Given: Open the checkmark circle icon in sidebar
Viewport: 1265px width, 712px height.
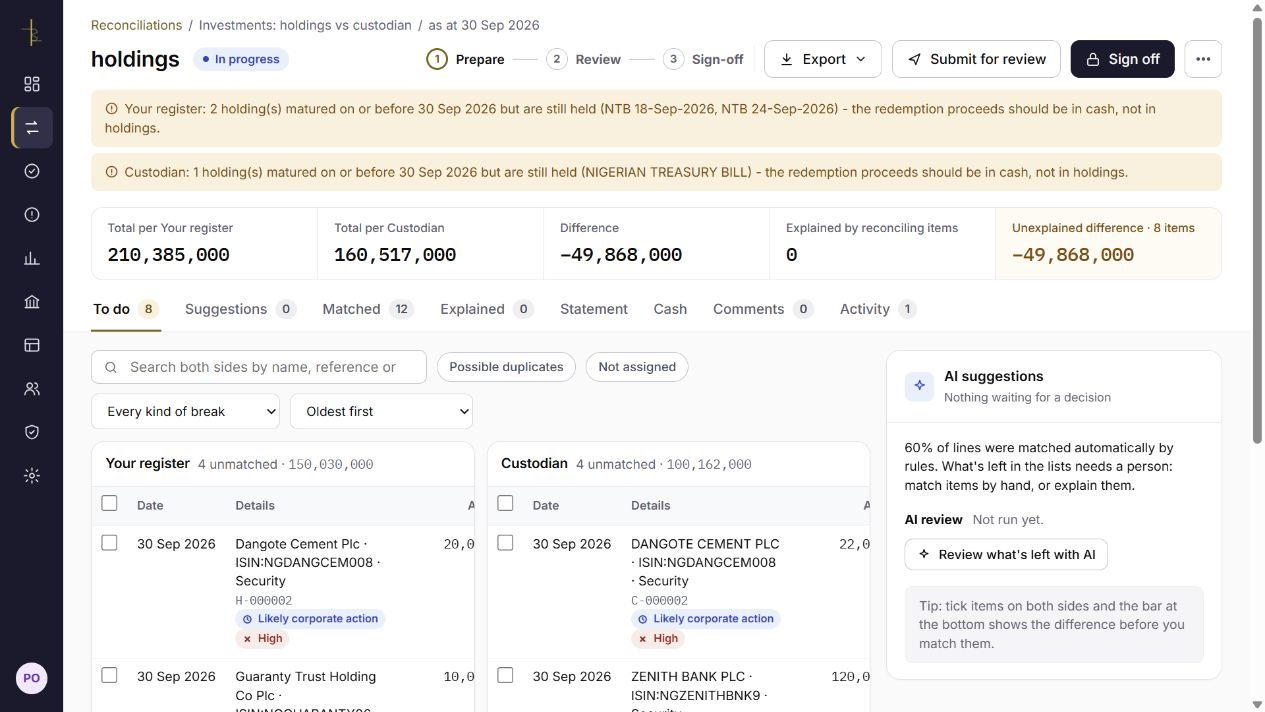Looking at the screenshot, I should coord(32,171).
